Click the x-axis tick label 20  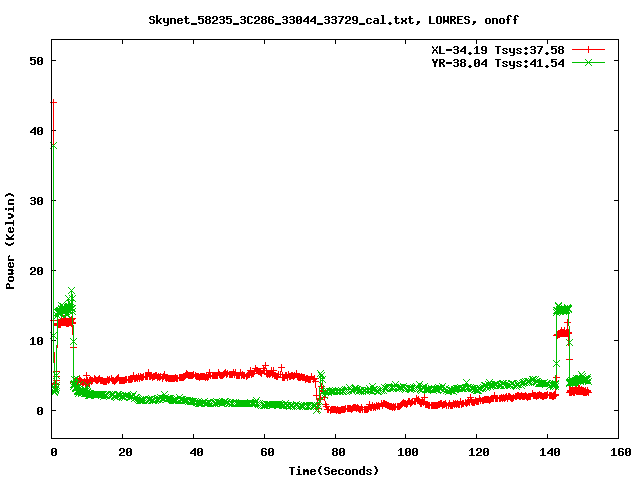coord(125,452)
